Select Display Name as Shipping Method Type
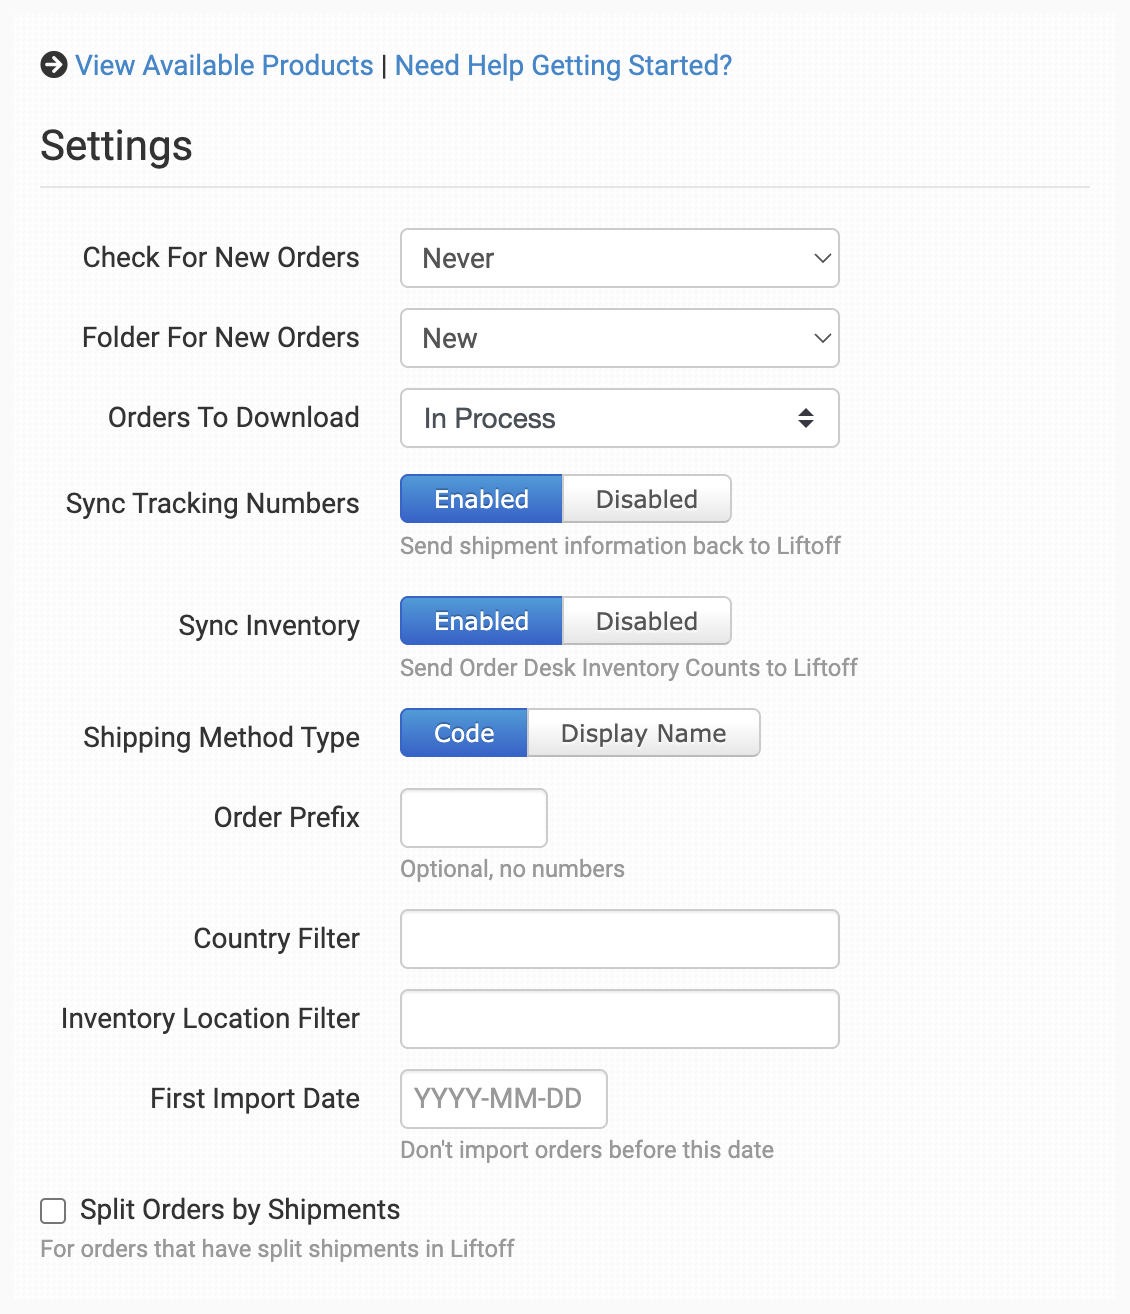 click(x=643, y=733)
